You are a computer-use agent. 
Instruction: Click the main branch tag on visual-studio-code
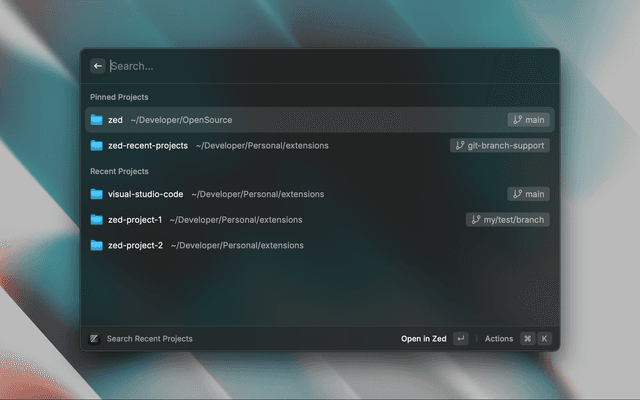tap(528, 194)
